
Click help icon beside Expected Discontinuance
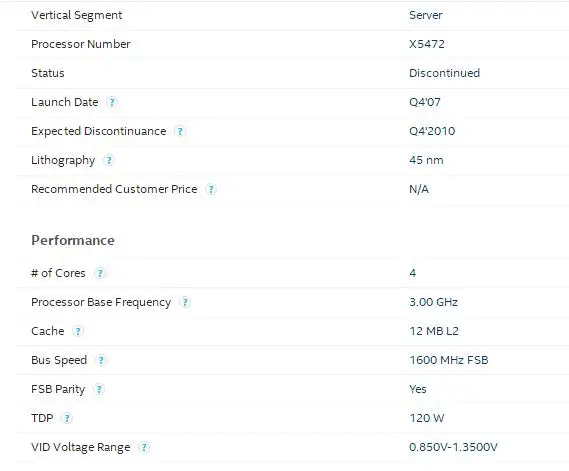click(x=180, y=131)
